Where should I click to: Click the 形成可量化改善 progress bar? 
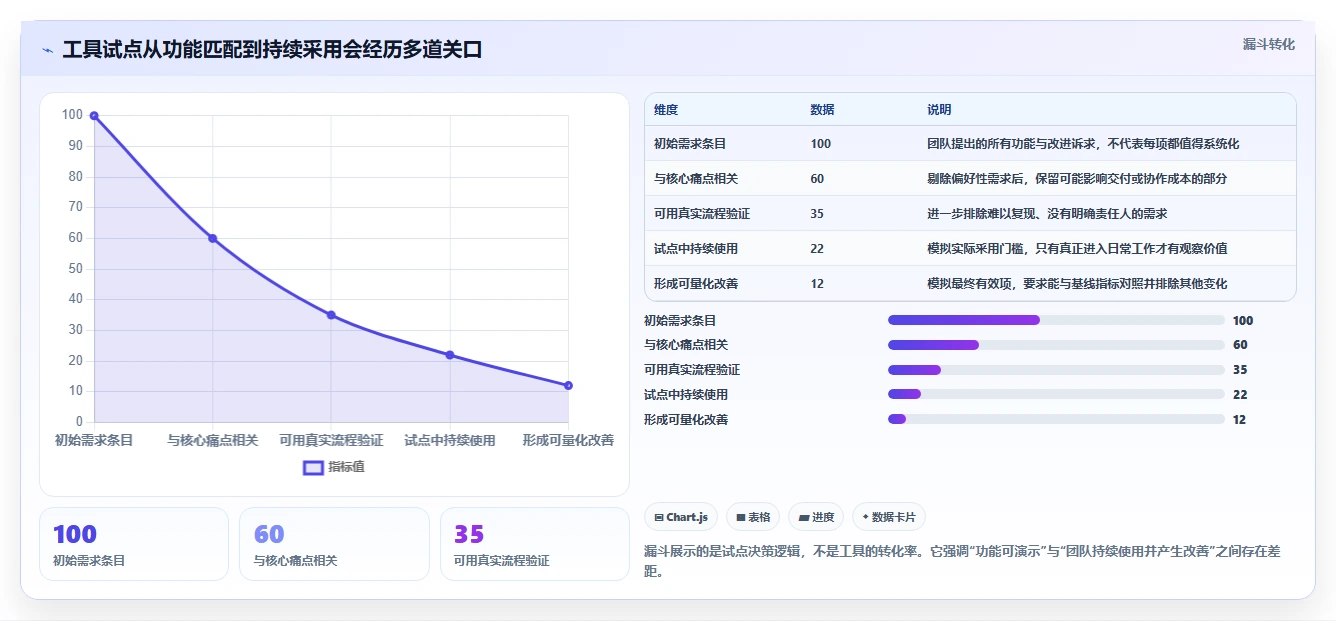click(1056, 420)
